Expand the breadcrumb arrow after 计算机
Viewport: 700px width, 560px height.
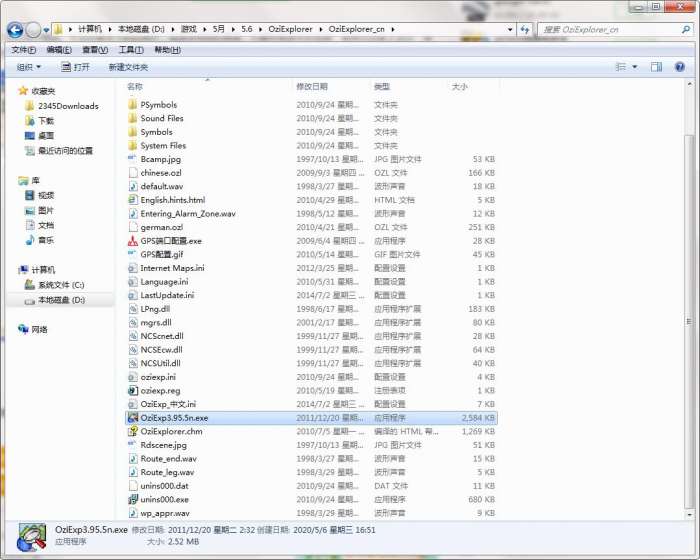point(110,29)
